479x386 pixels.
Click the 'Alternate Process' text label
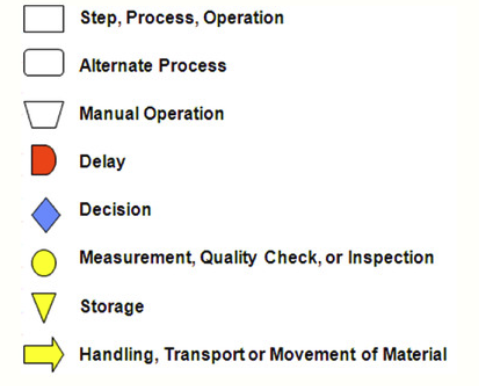pyautogui.click(x=153, y=65)
